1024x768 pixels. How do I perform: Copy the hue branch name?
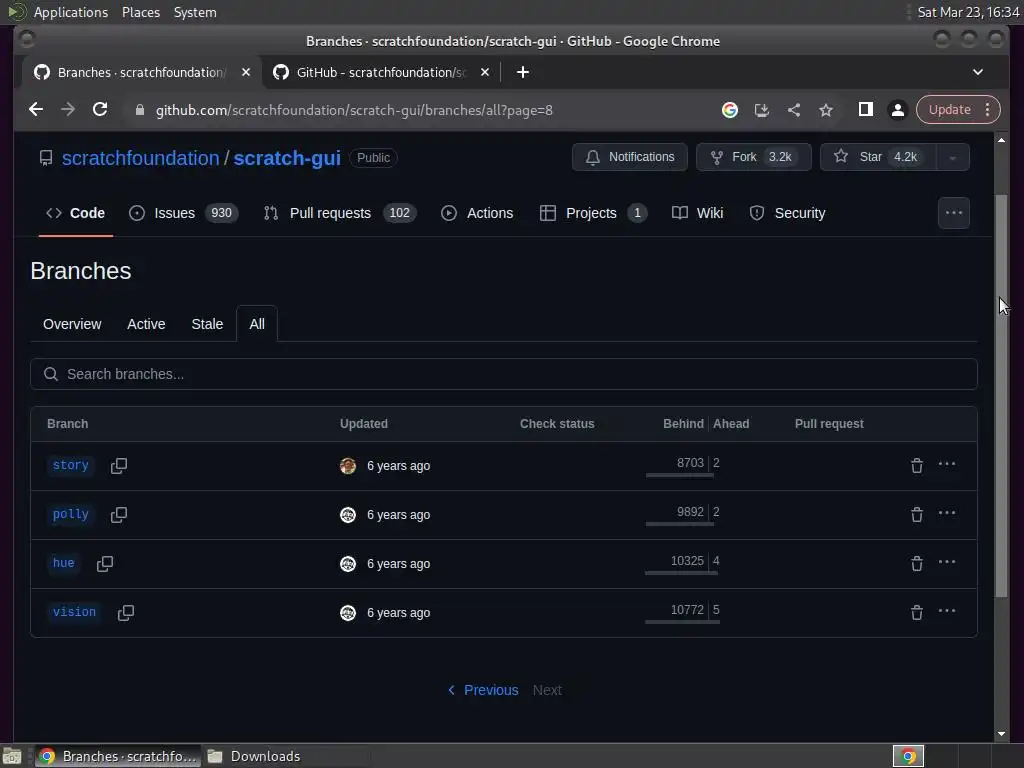[104, 564]
